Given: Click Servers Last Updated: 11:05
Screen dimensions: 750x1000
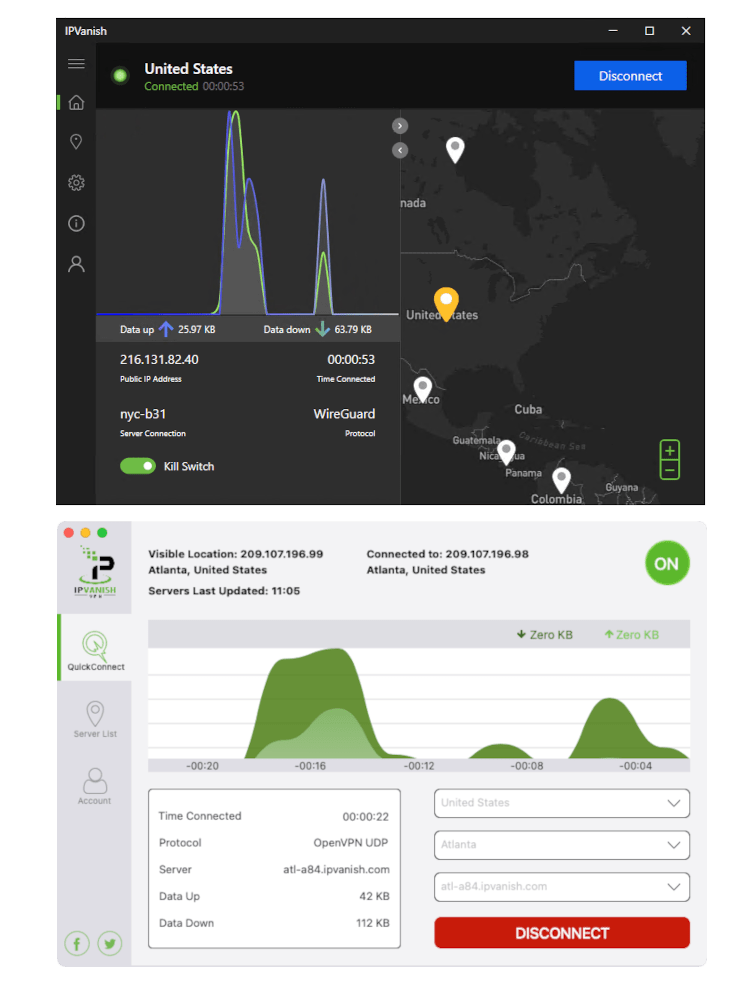Looking at the screenshot, I should tap(224, 591).
